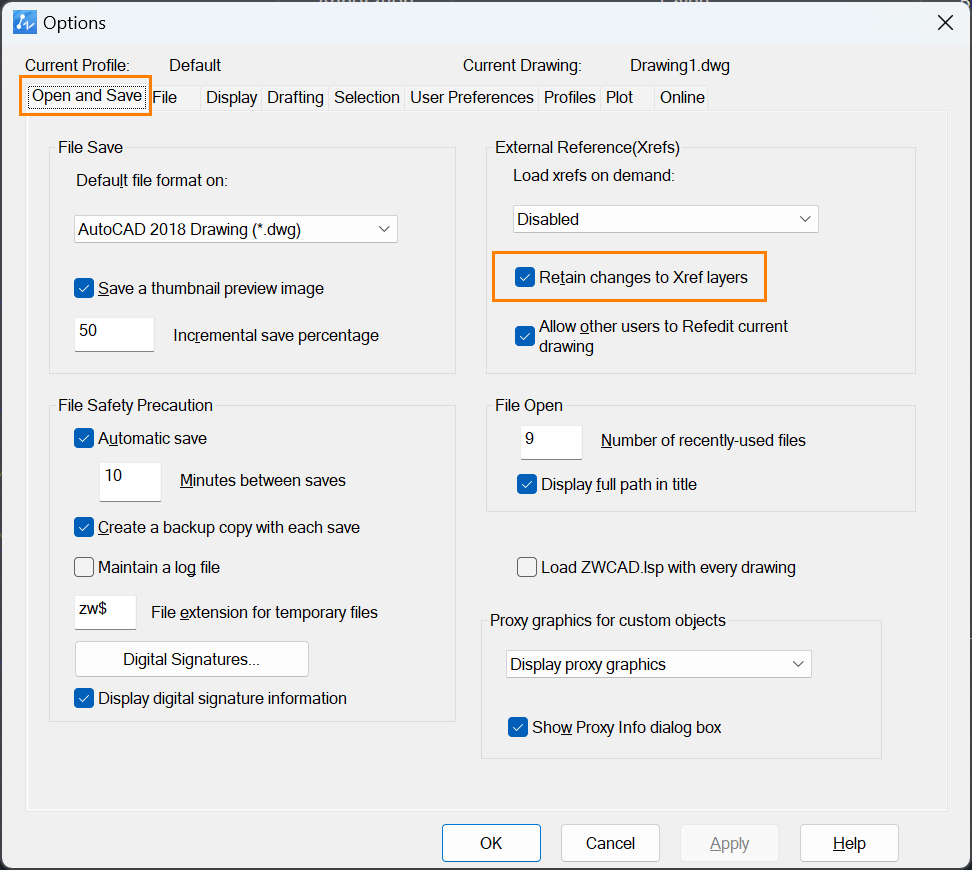The width and height of the screenshot is (972, 870).
Task: Click the Default profile name text
Action: pyautogui.click(x=195, y=65)
